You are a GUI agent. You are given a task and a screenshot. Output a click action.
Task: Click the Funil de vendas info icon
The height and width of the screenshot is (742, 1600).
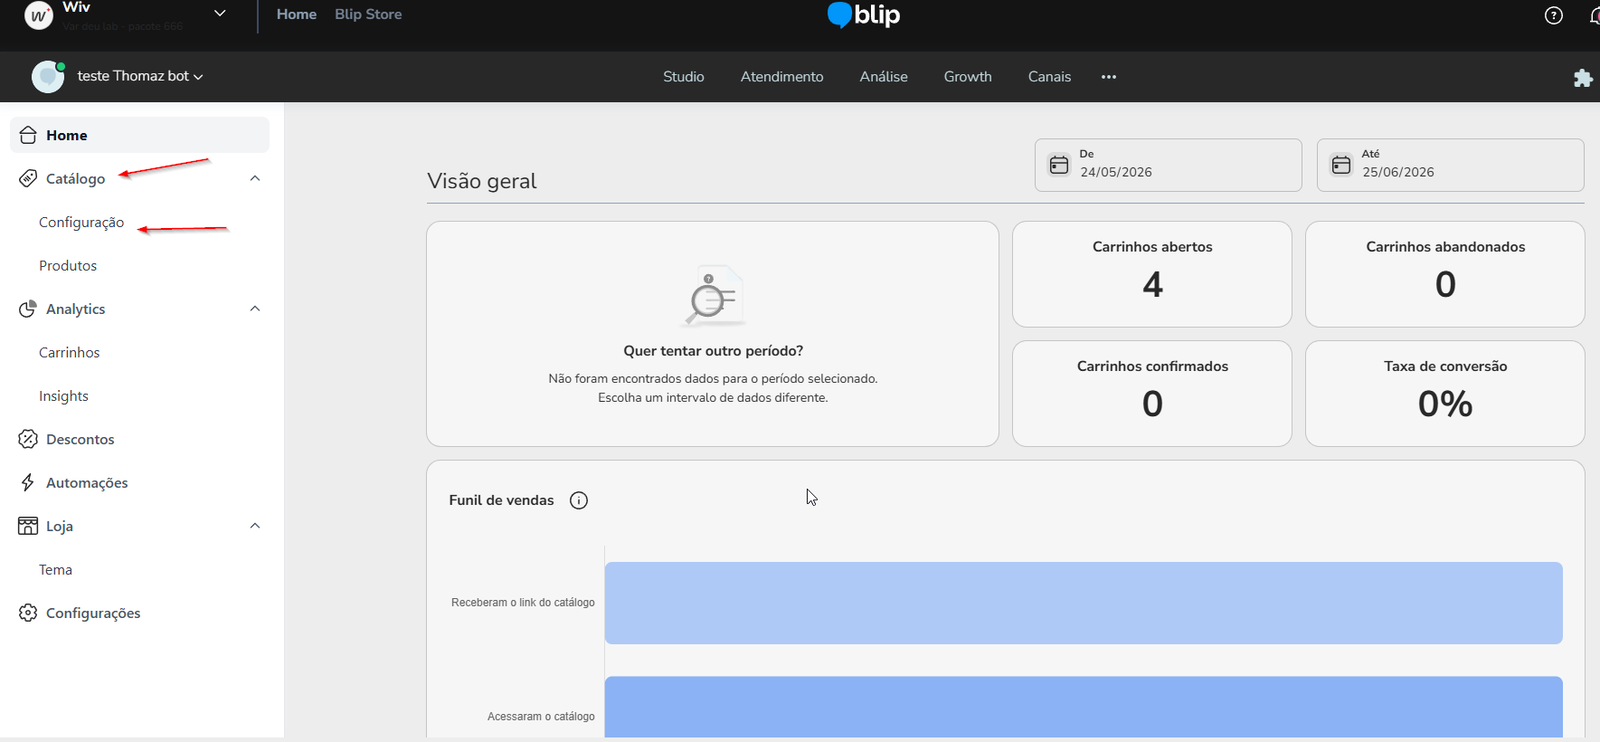579,500
